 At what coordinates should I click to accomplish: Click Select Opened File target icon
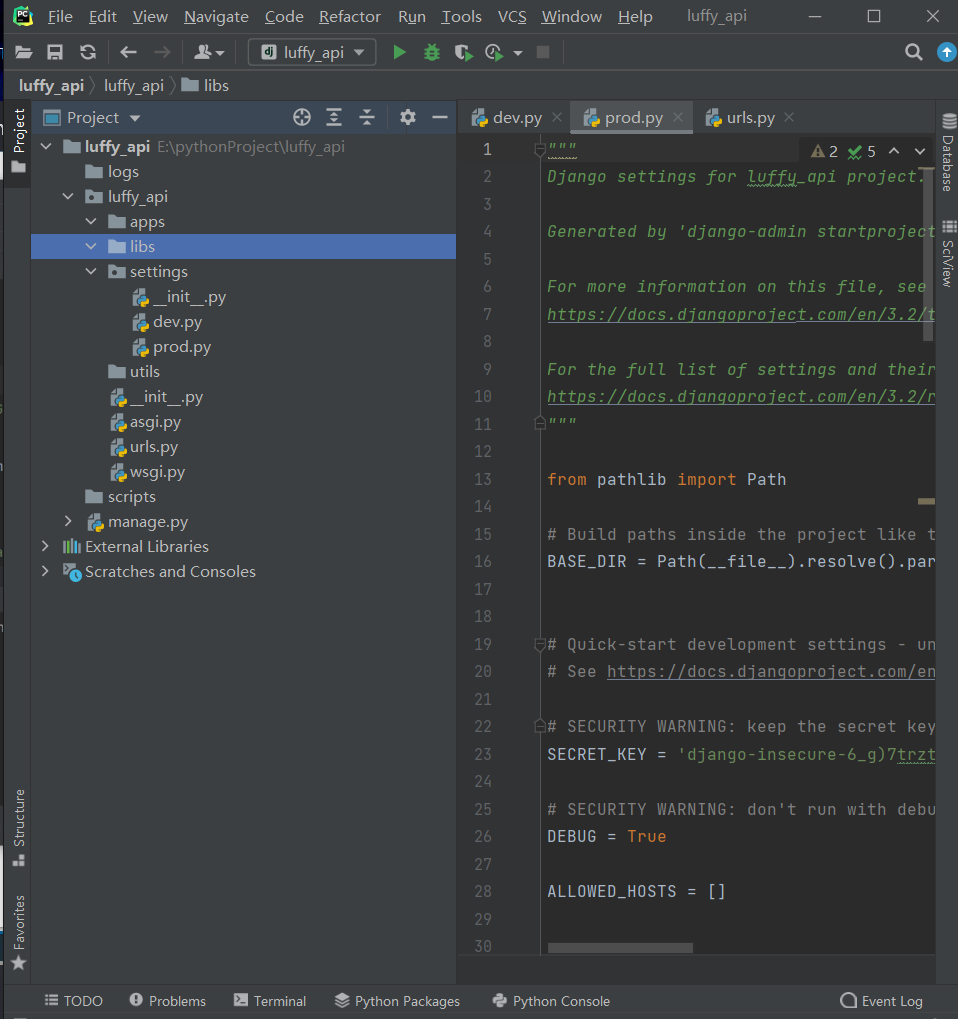click(302, 118)
